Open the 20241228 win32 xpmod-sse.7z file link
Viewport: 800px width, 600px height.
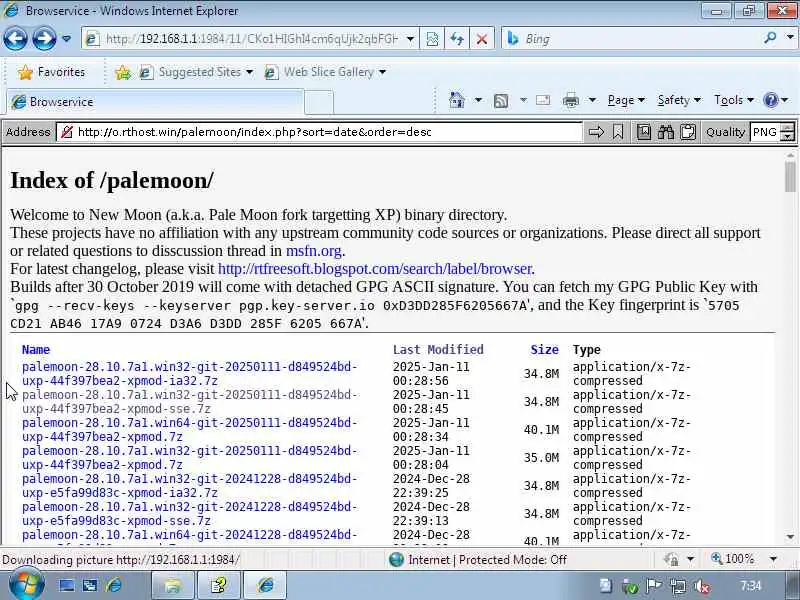[189, 514]
